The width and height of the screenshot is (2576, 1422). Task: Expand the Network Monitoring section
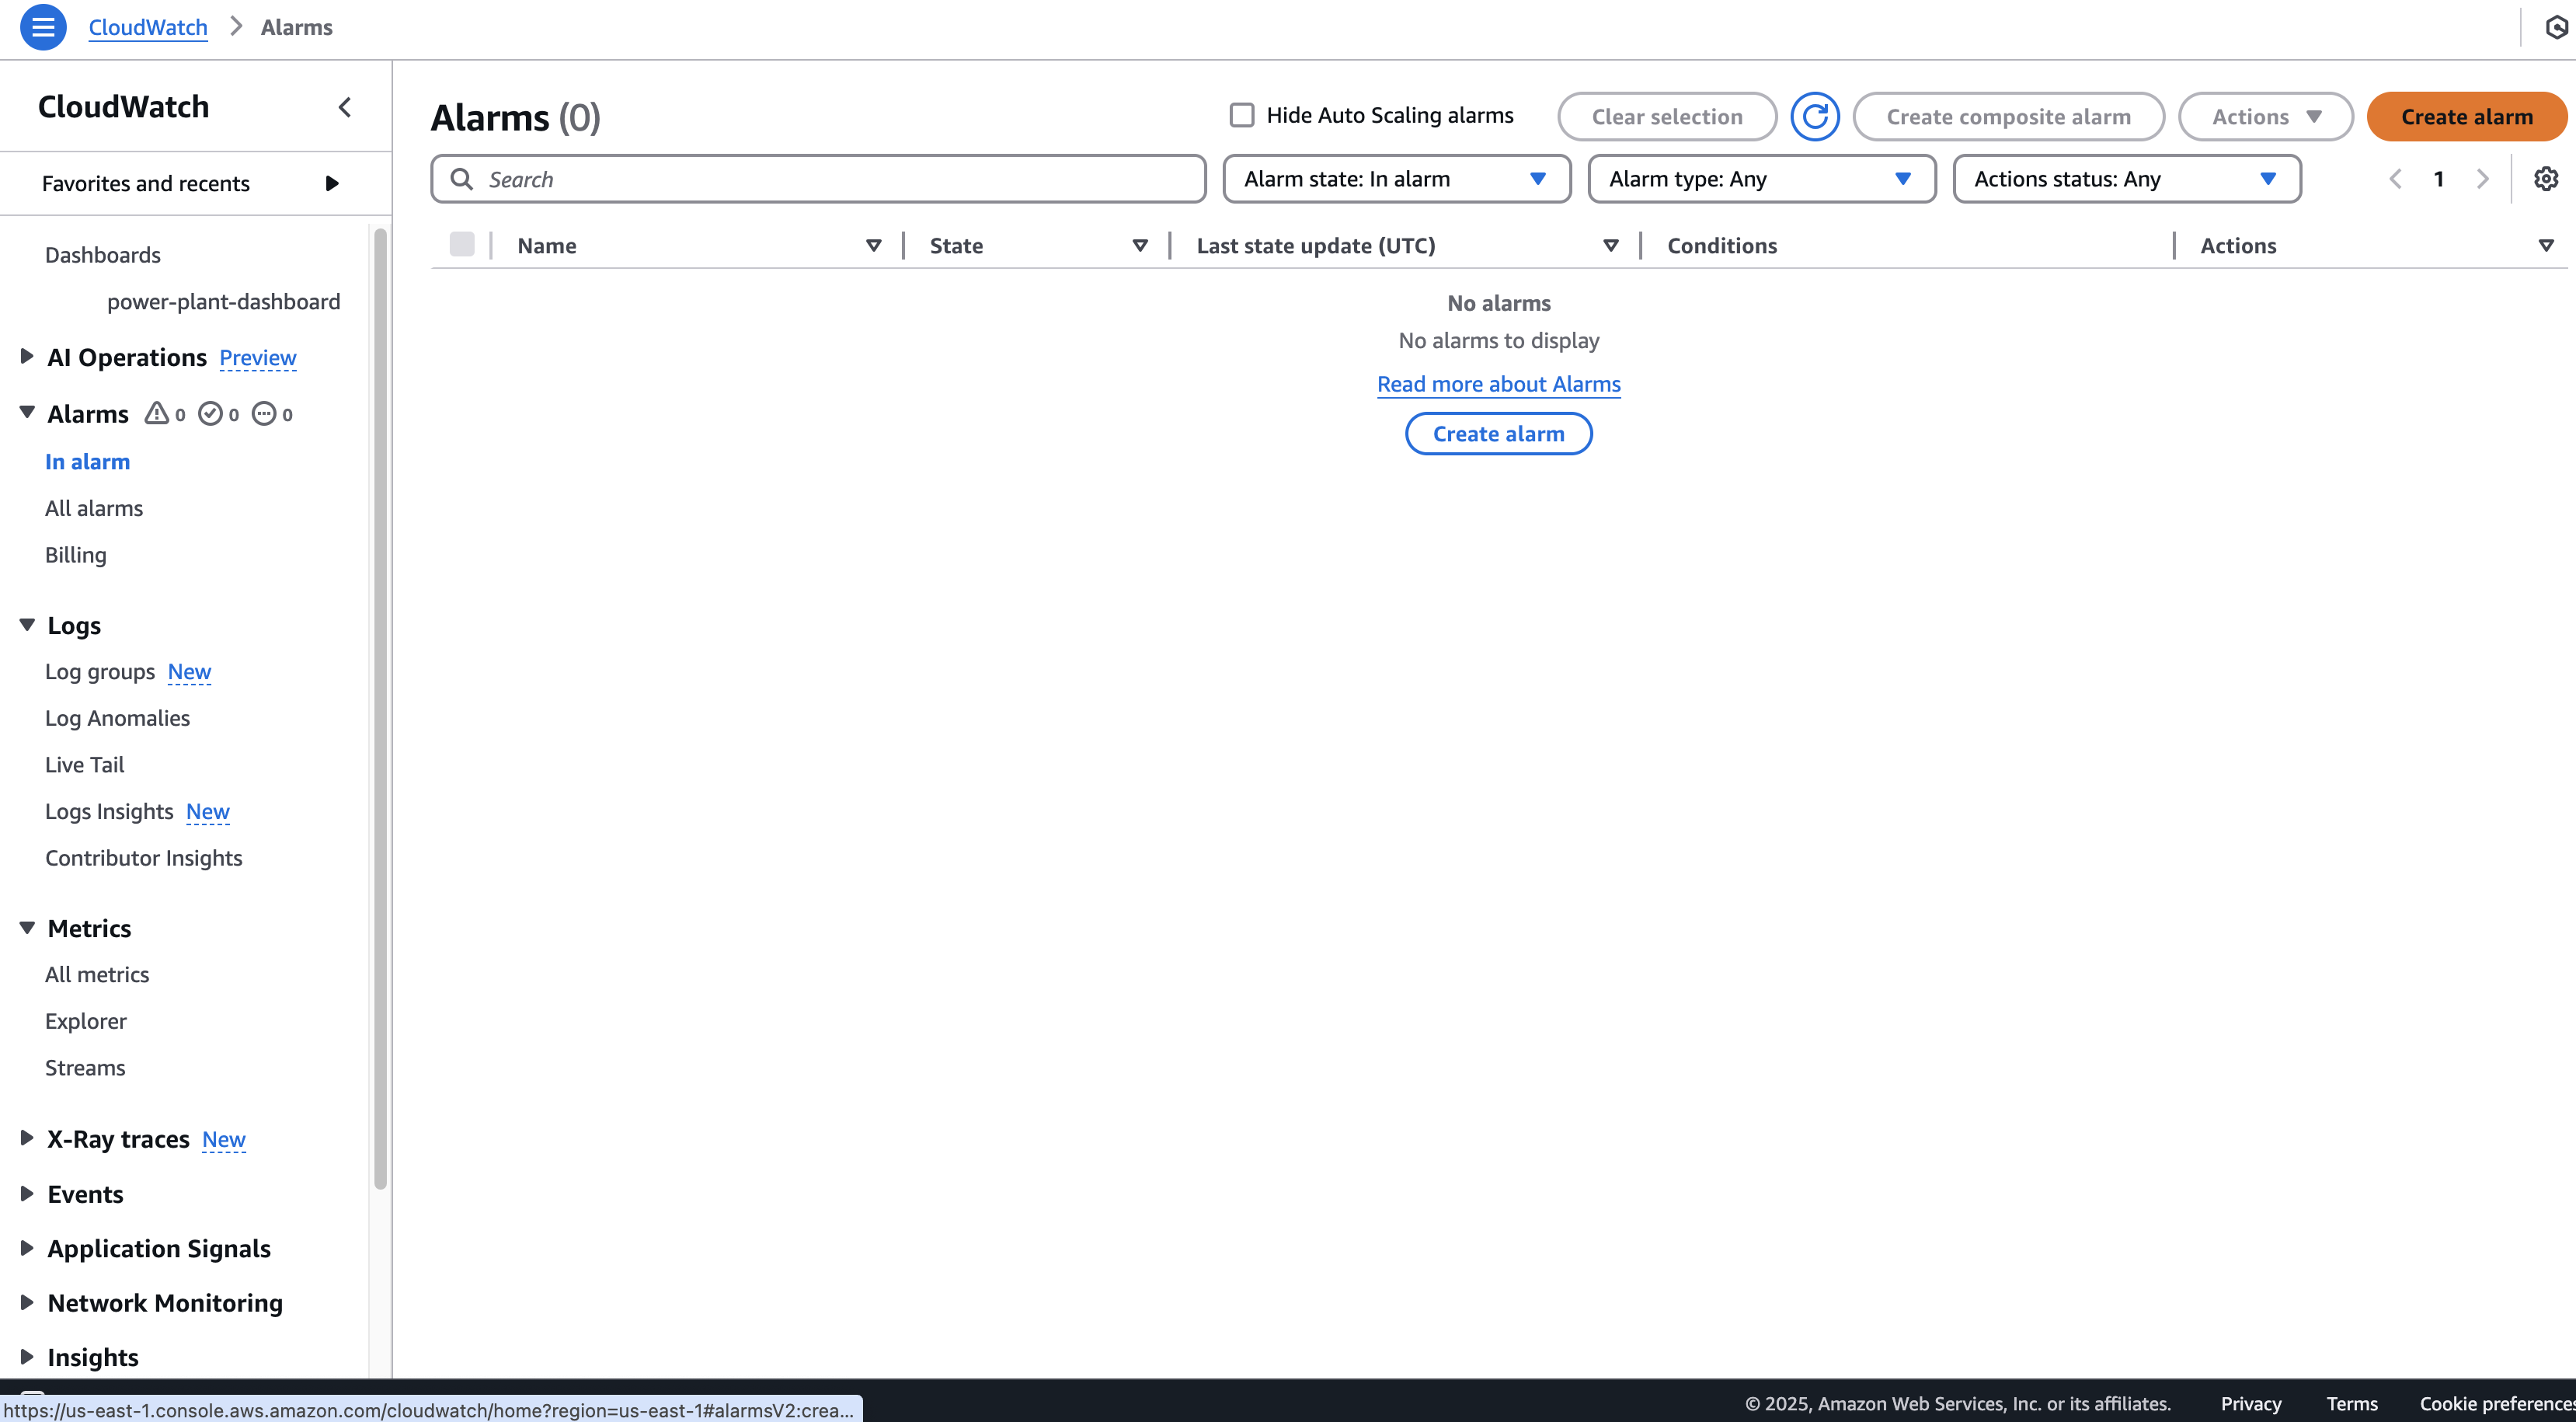click(x=27, y=1303)
